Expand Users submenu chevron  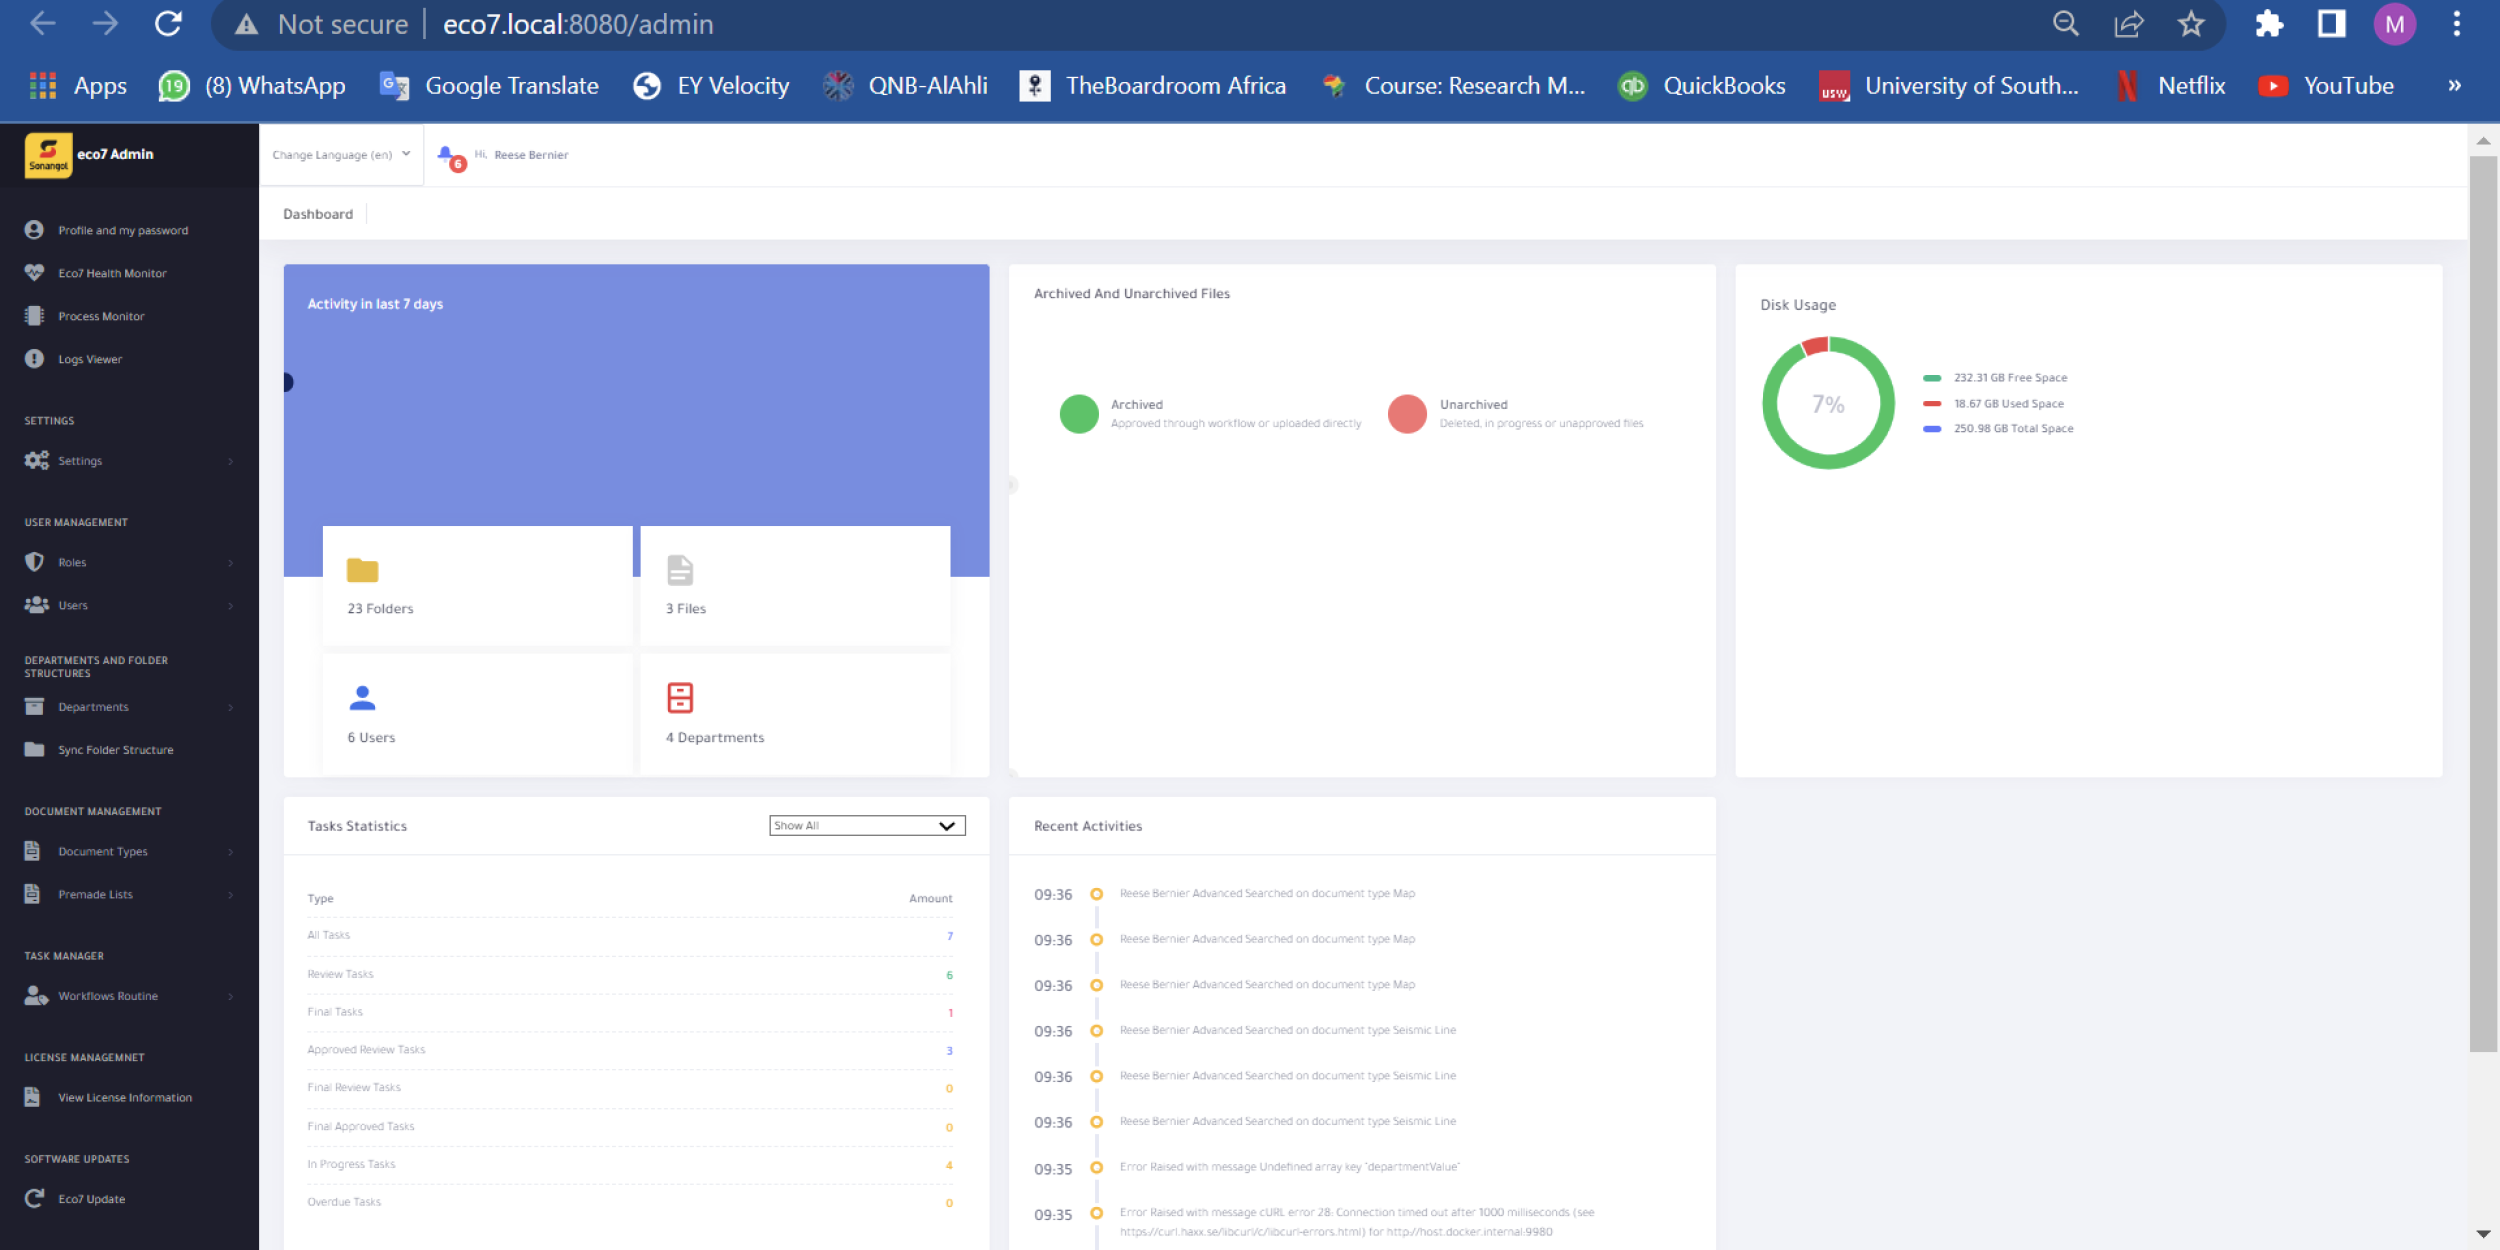click(231, 606)
